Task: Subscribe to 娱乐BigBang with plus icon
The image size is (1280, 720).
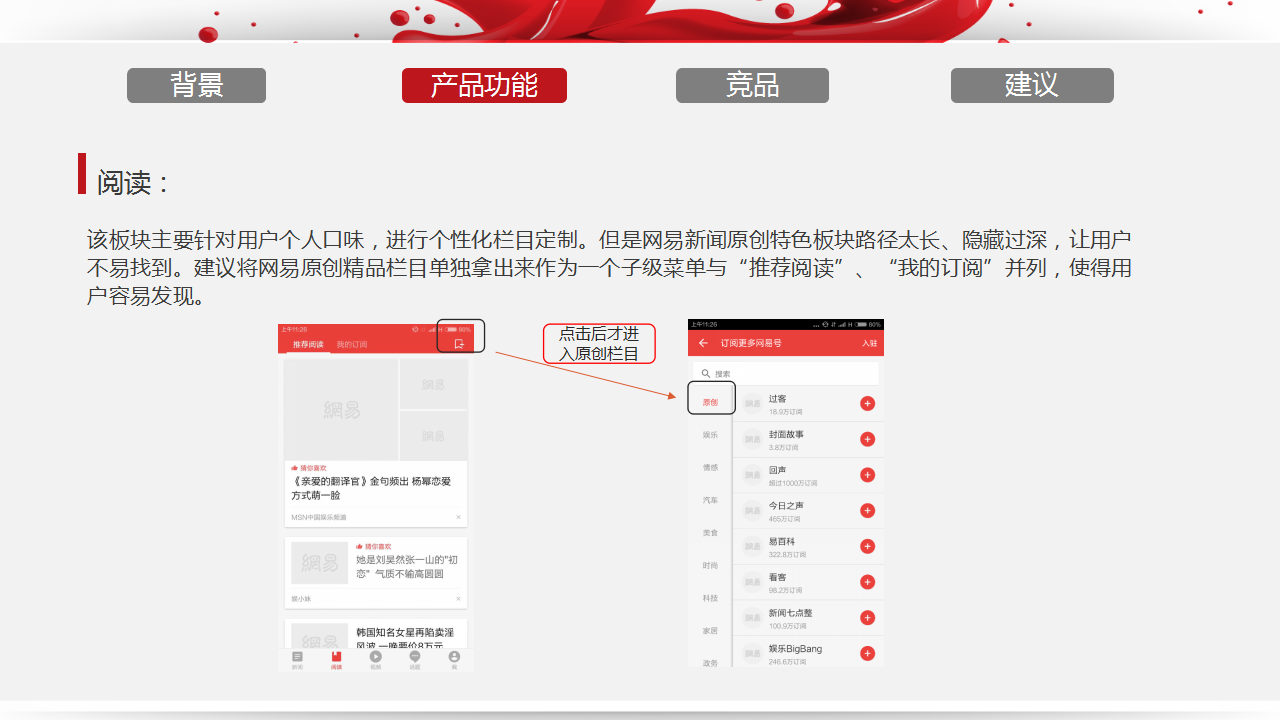Action: (867, 653)
